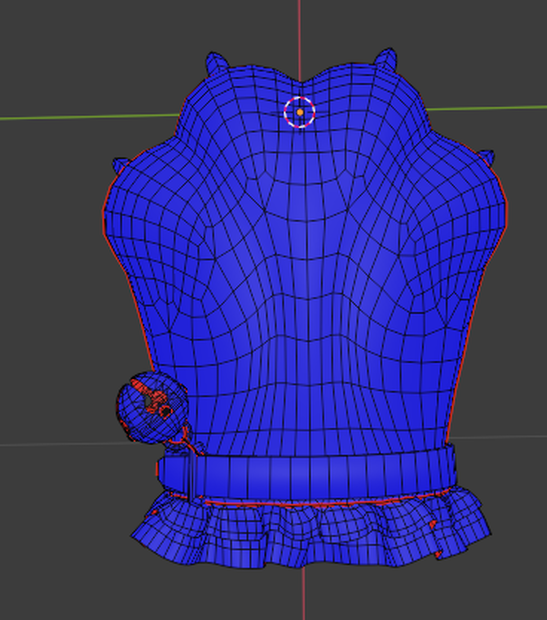Select the center of the belt band
The height and width of the screenshot is (620, 547).
coord(308,476)
